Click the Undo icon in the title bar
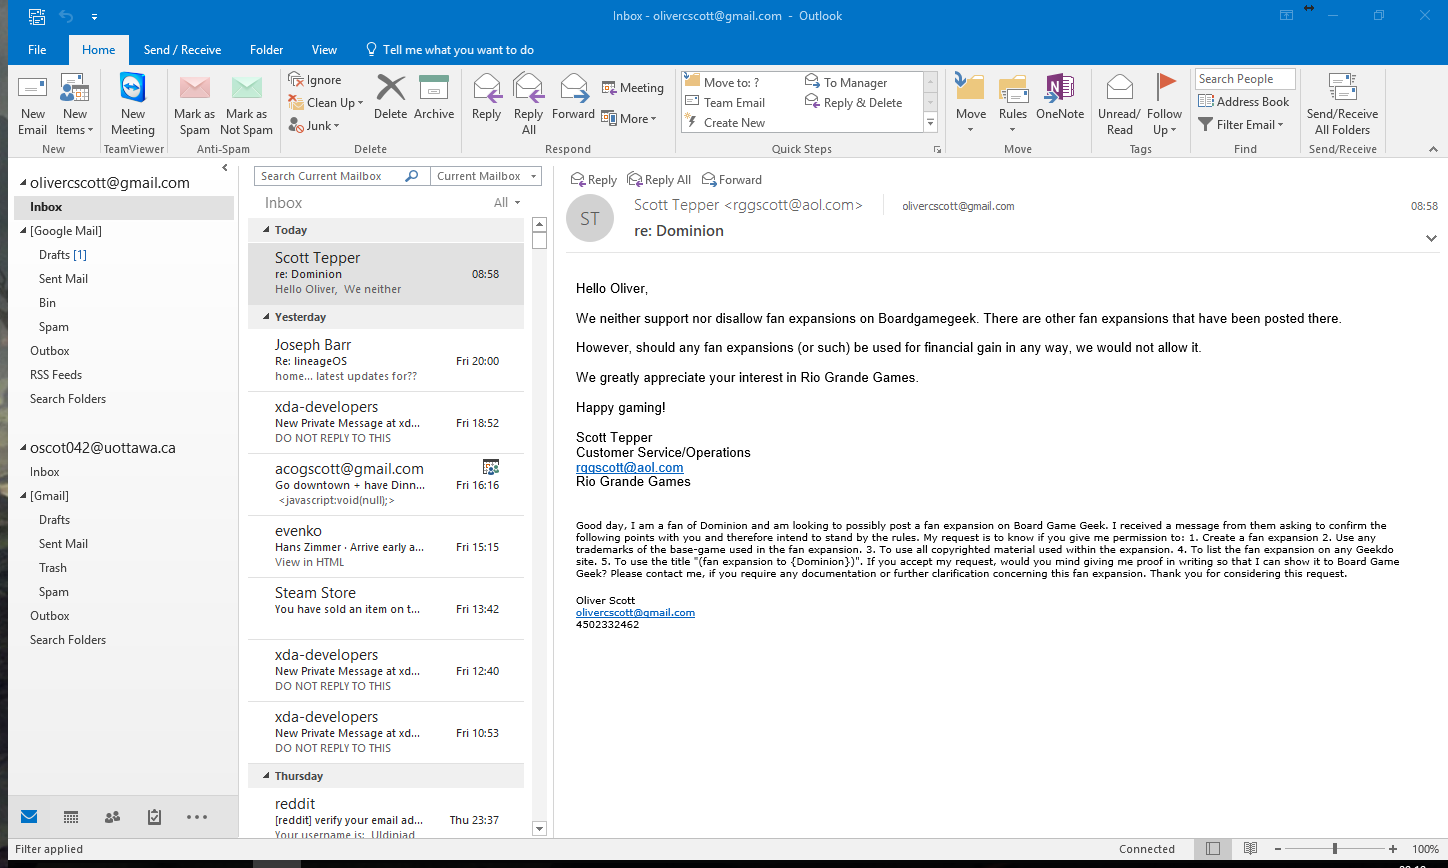This screenshot has width=1448, height=868. [66, 16]
